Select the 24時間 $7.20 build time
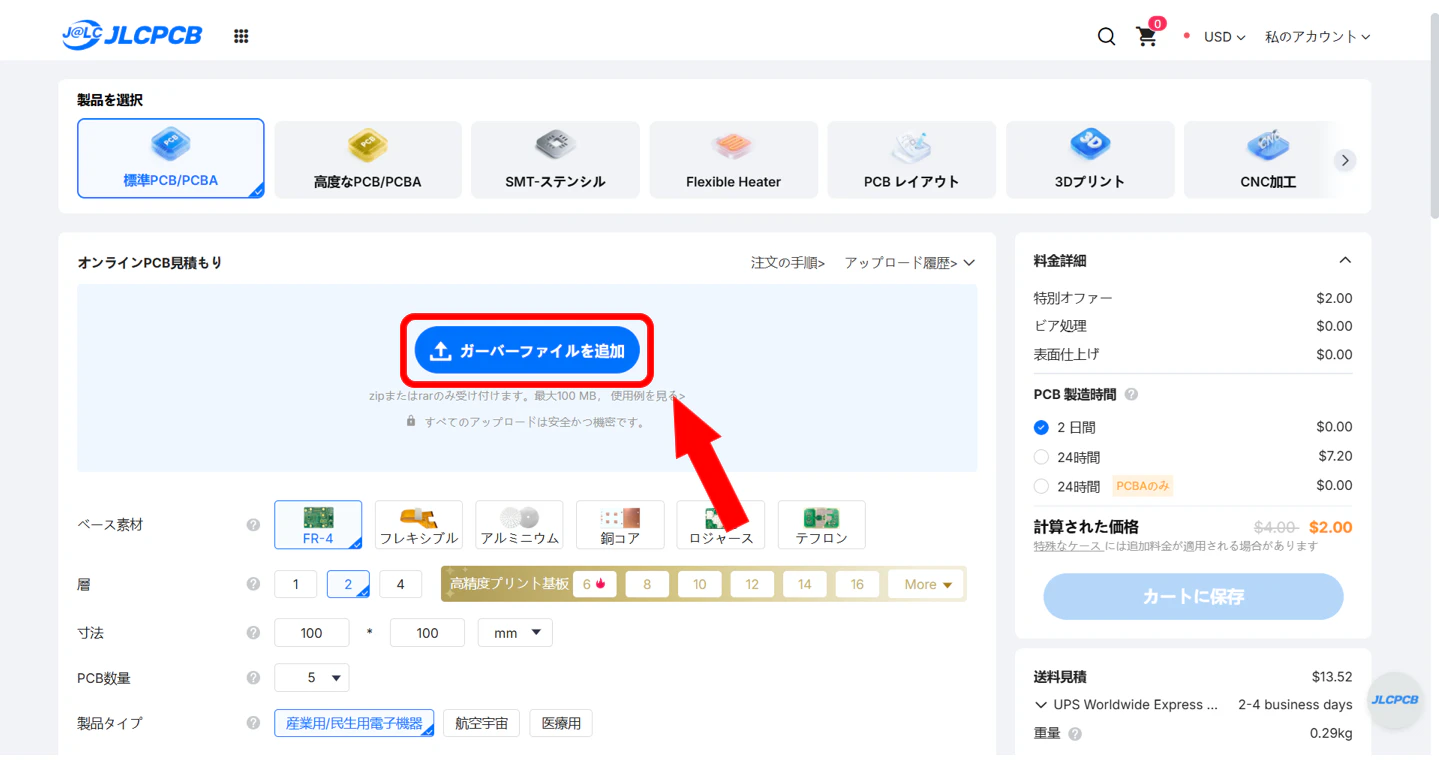The image size is (1439, 763). (1041, 457)
